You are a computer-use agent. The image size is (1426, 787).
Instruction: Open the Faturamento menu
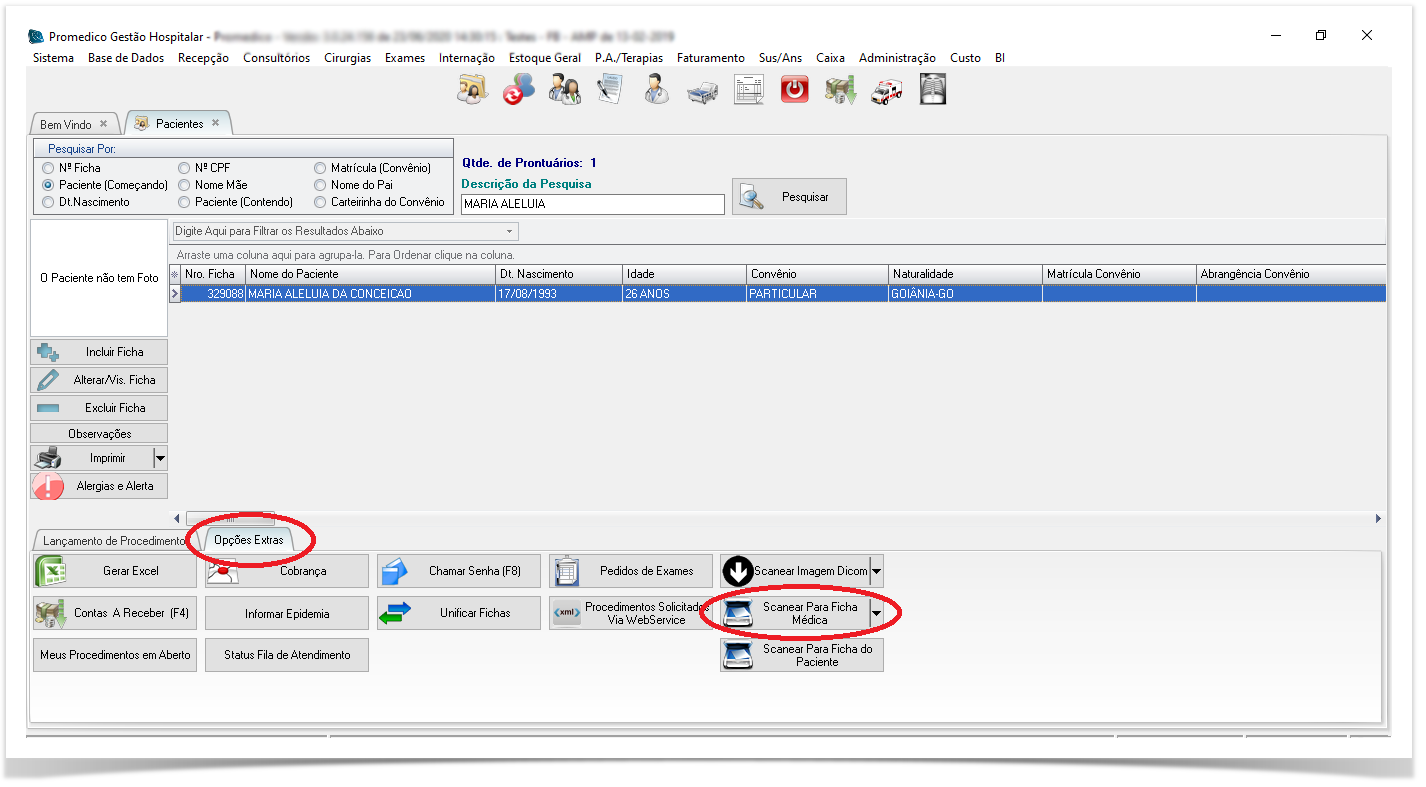click(710, 58)
